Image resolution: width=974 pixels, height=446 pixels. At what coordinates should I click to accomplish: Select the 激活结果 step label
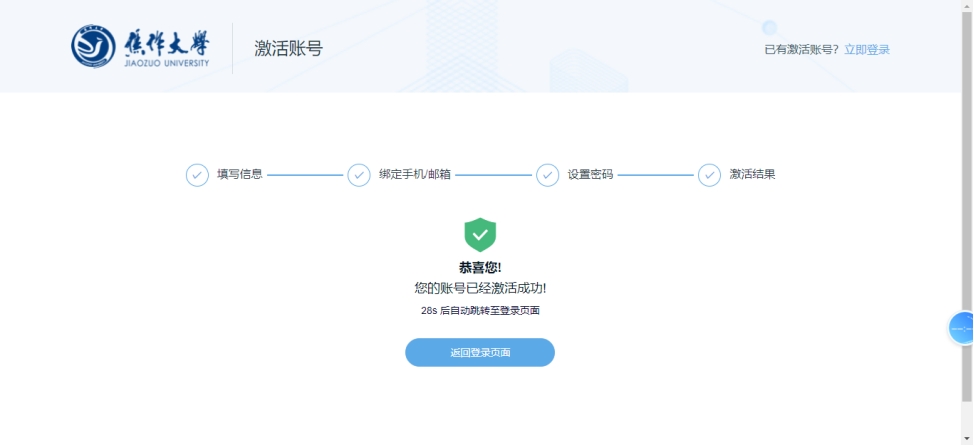click(x=752, y=175)
